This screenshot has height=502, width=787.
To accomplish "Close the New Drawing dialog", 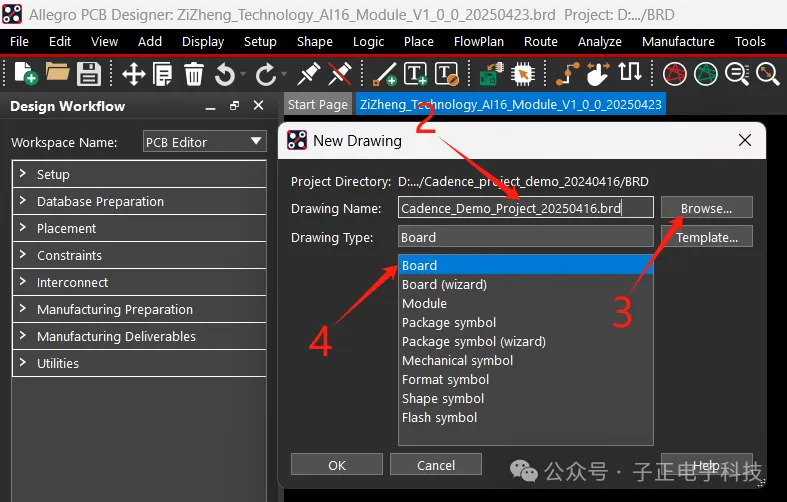I will click(x=745, y=141).
